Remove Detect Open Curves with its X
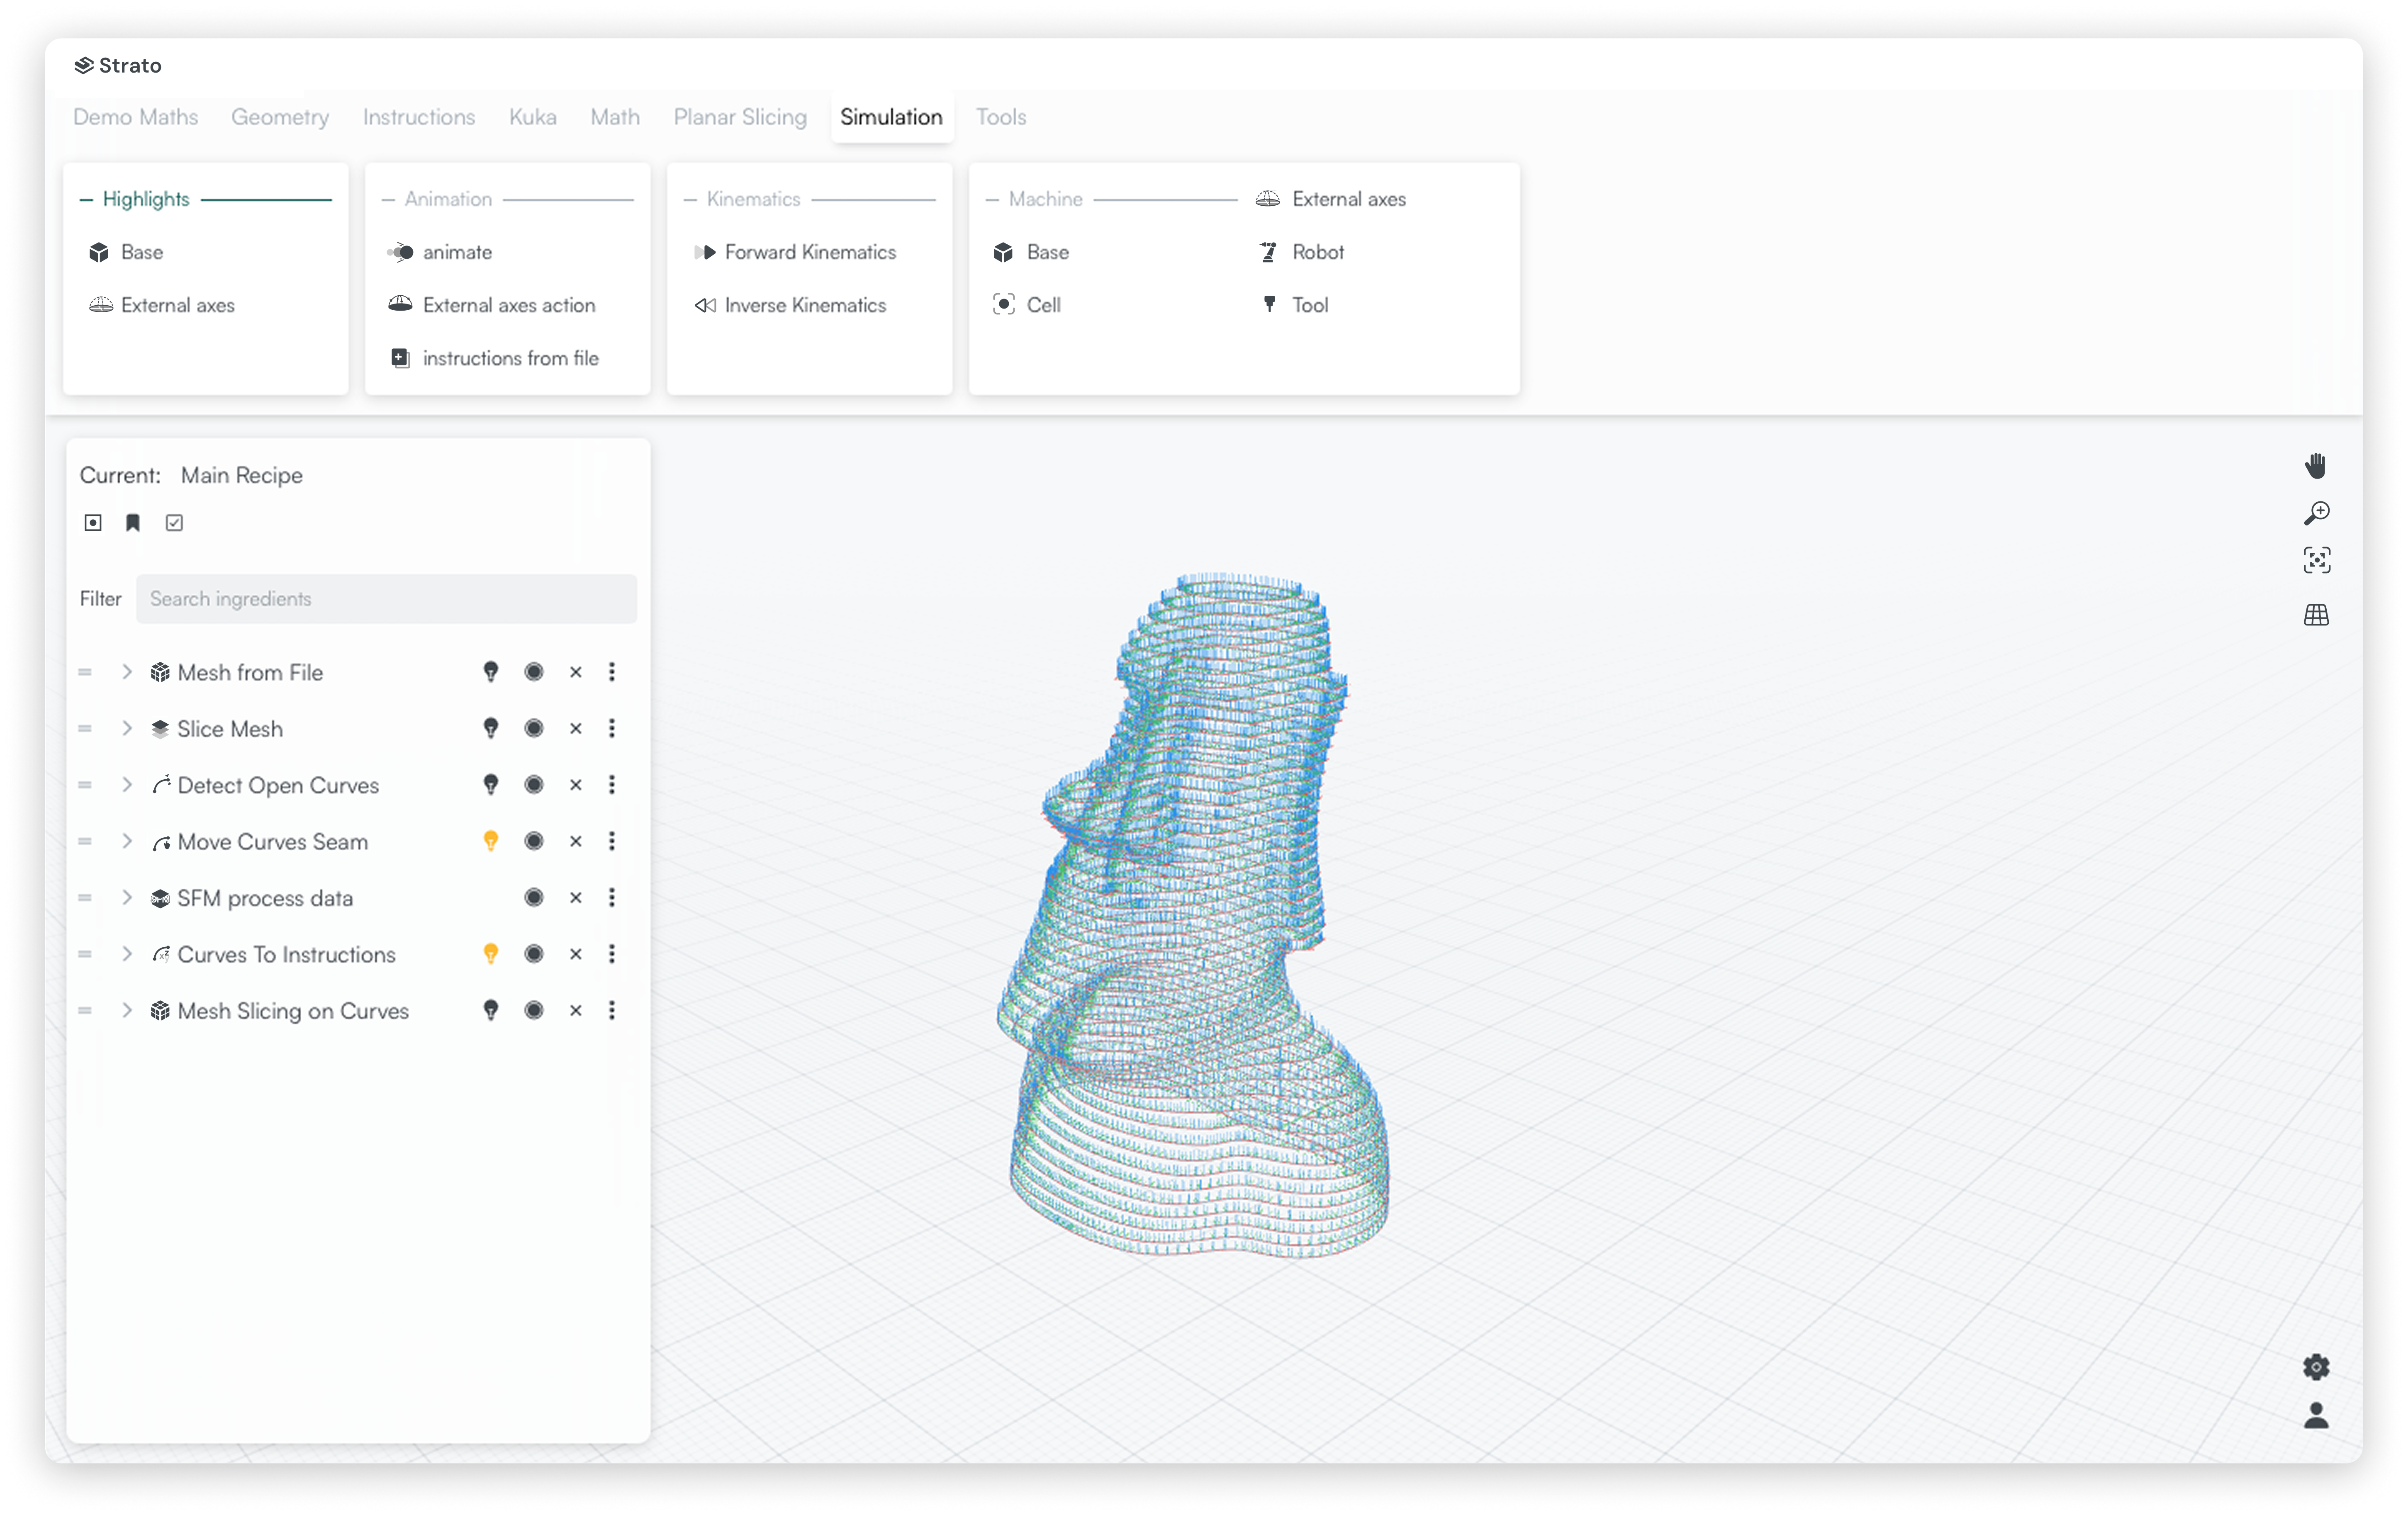 point(576,785)
